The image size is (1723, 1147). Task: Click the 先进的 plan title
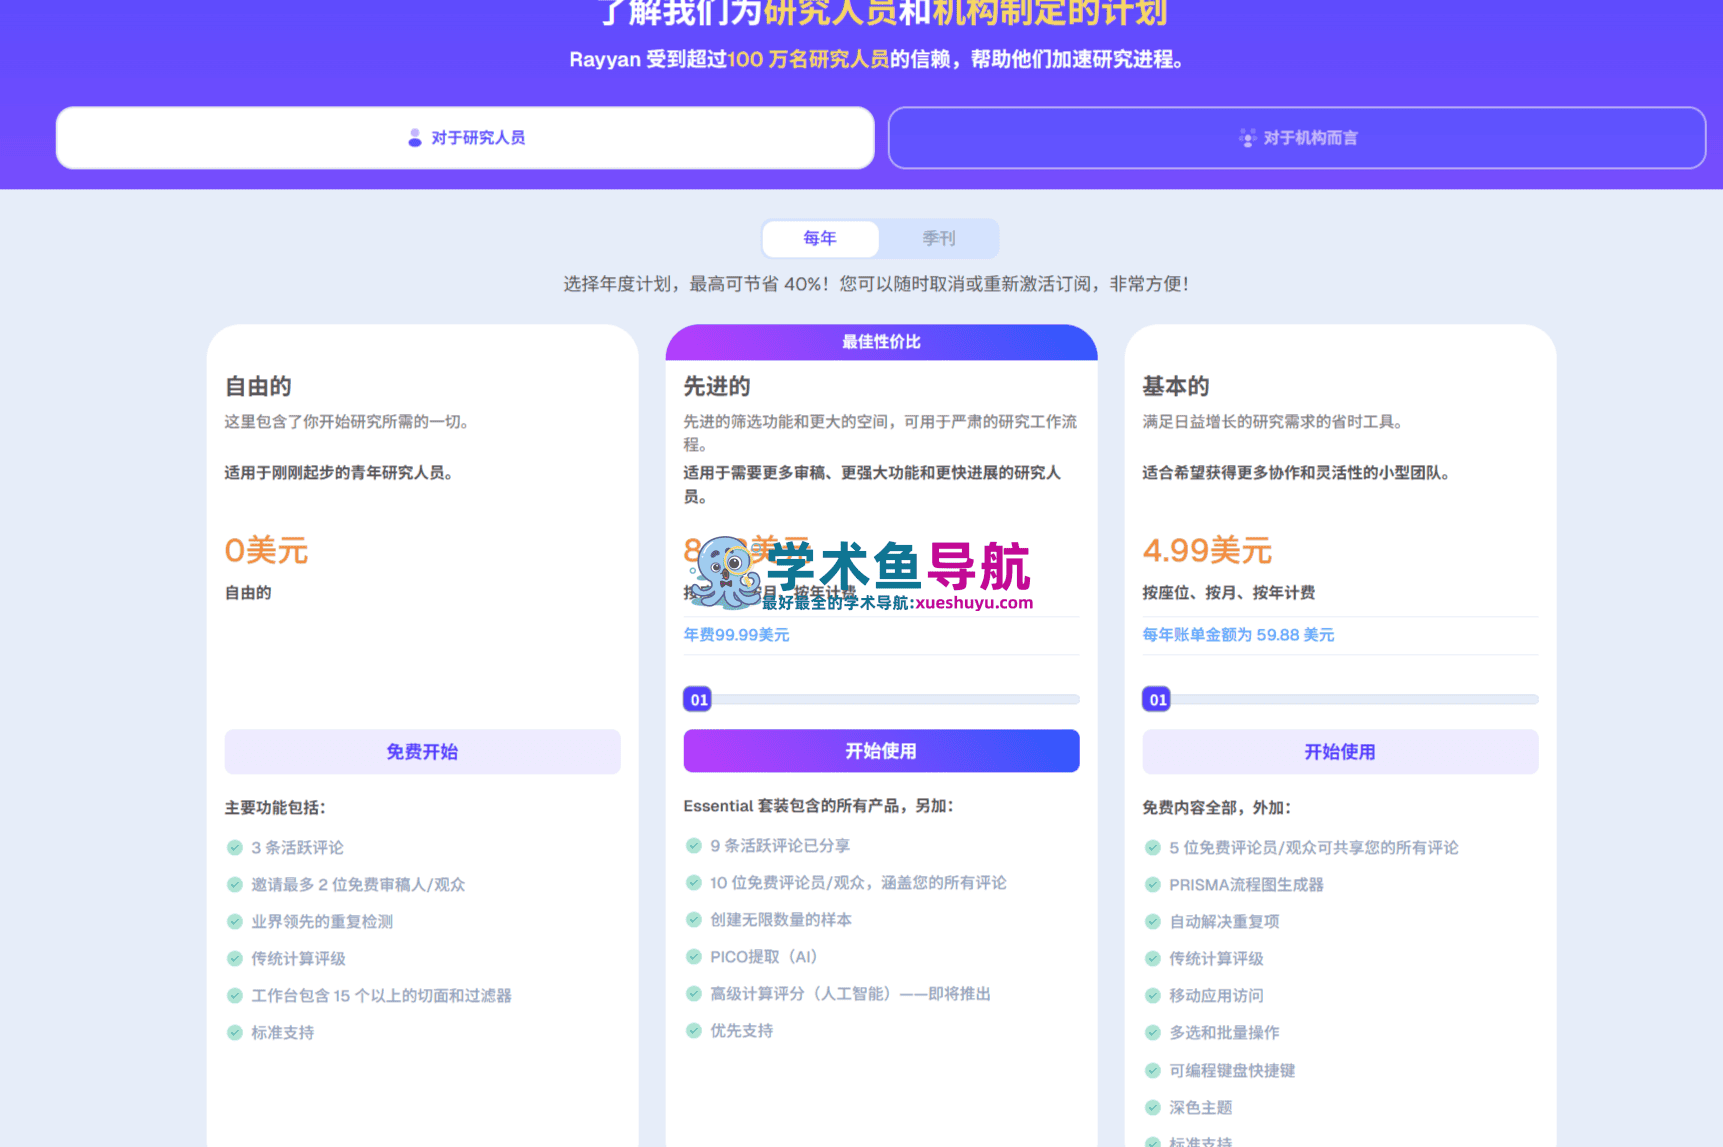point(717,386)
